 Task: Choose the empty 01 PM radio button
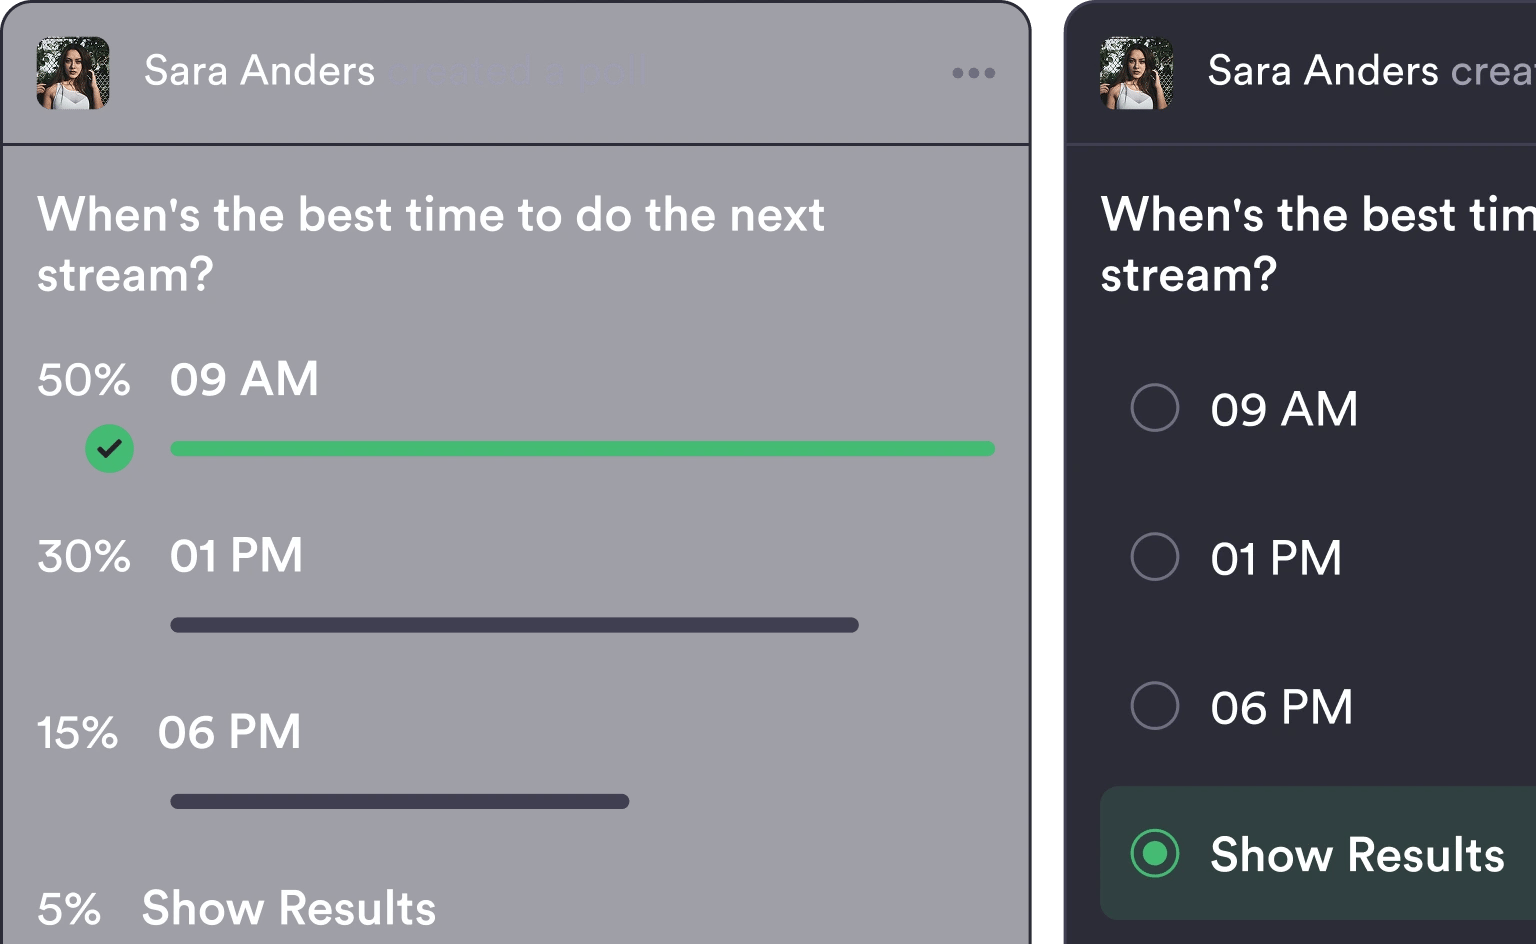1155,557
